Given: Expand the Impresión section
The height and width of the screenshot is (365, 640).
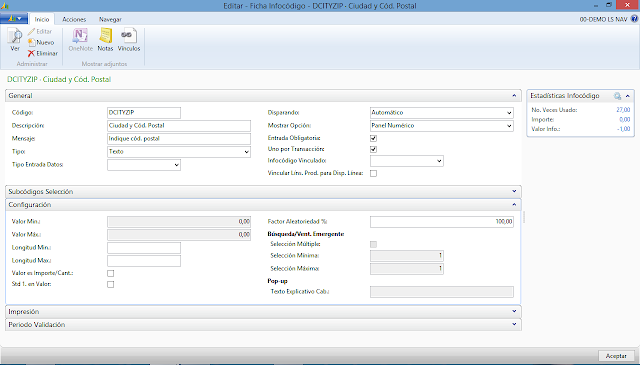Looking at the screenshot, I should coord(514,312).
